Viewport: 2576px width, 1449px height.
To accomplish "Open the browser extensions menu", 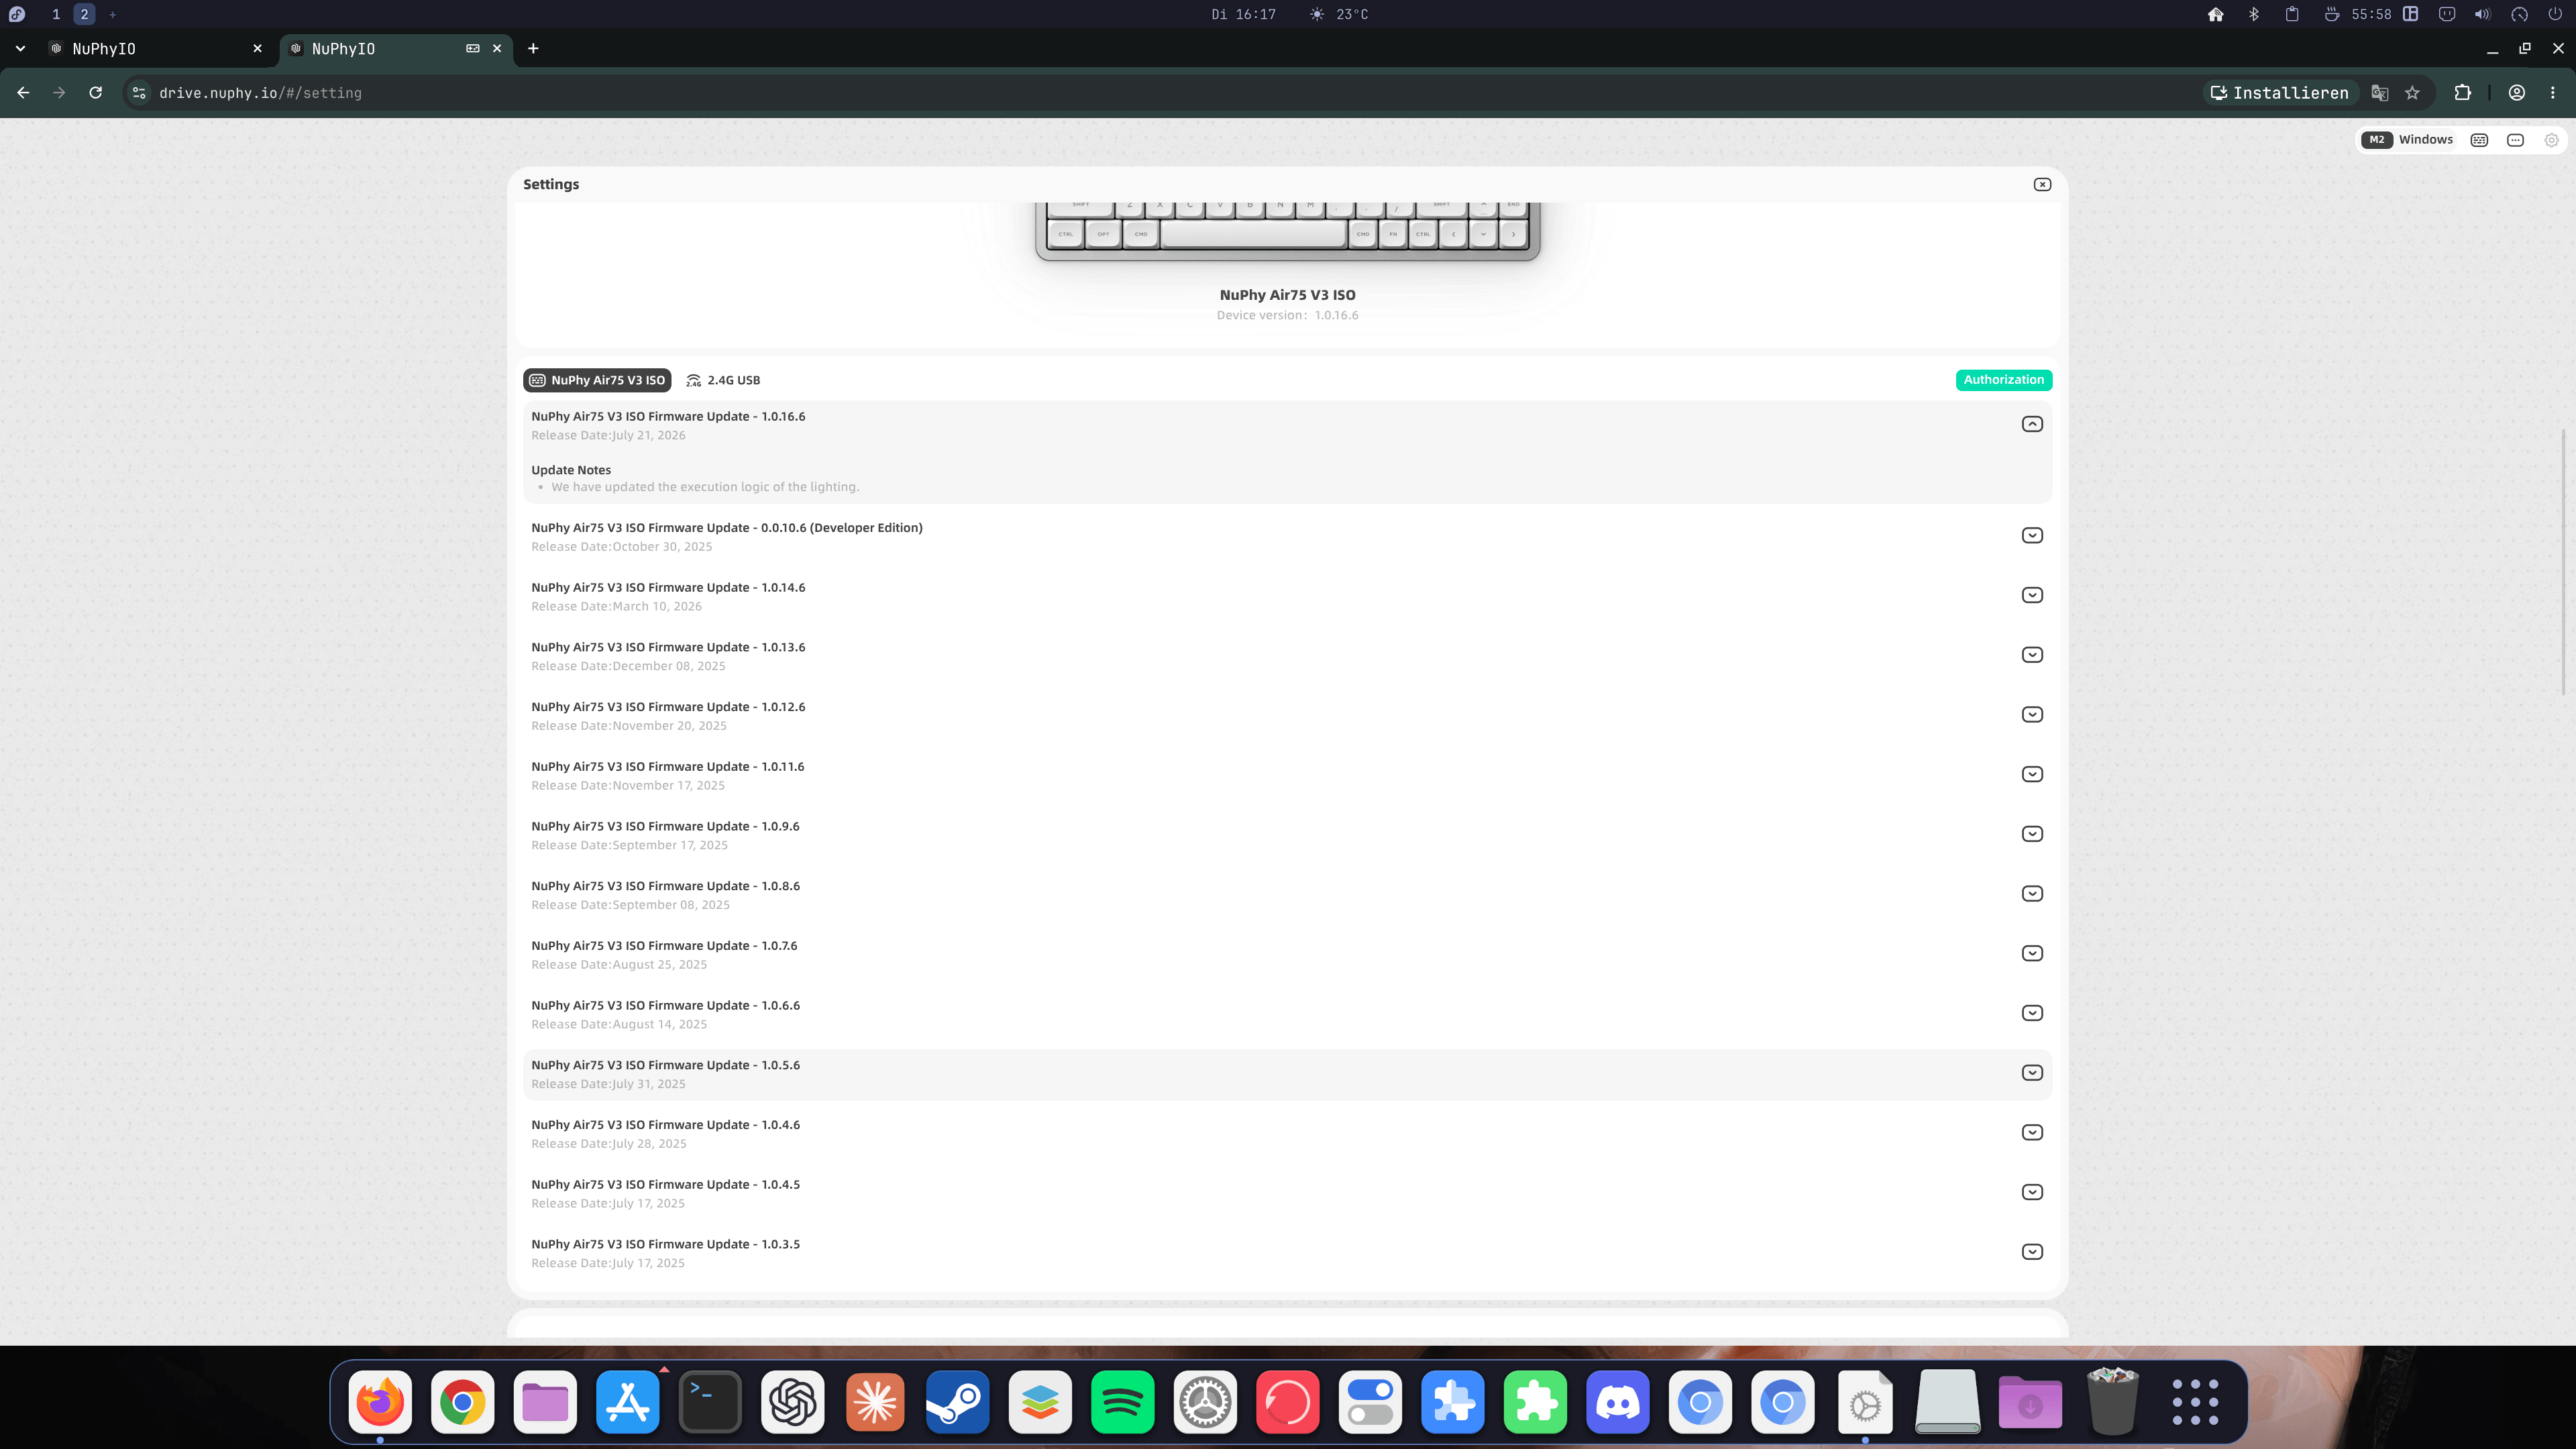I will pos(2462,93).
